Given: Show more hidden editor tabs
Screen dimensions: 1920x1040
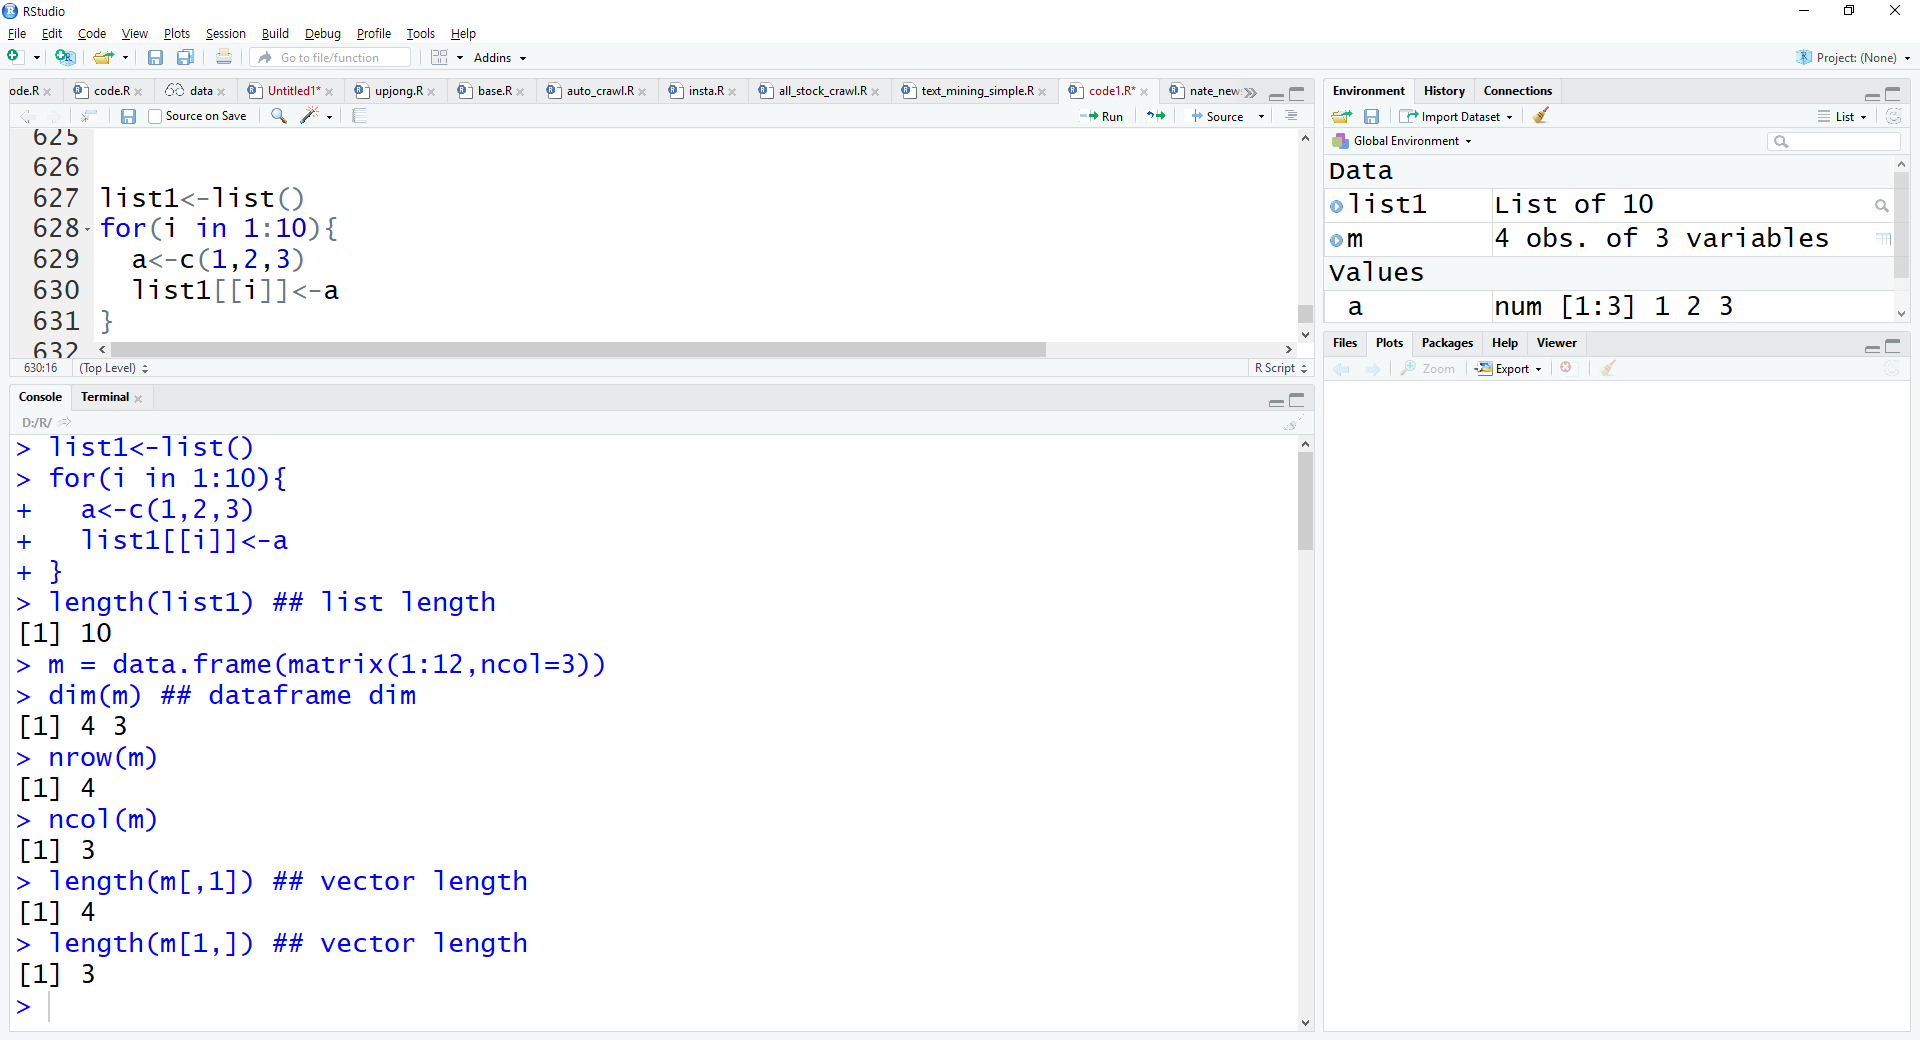Looking at the screenshot, I should click(1250, 92).
